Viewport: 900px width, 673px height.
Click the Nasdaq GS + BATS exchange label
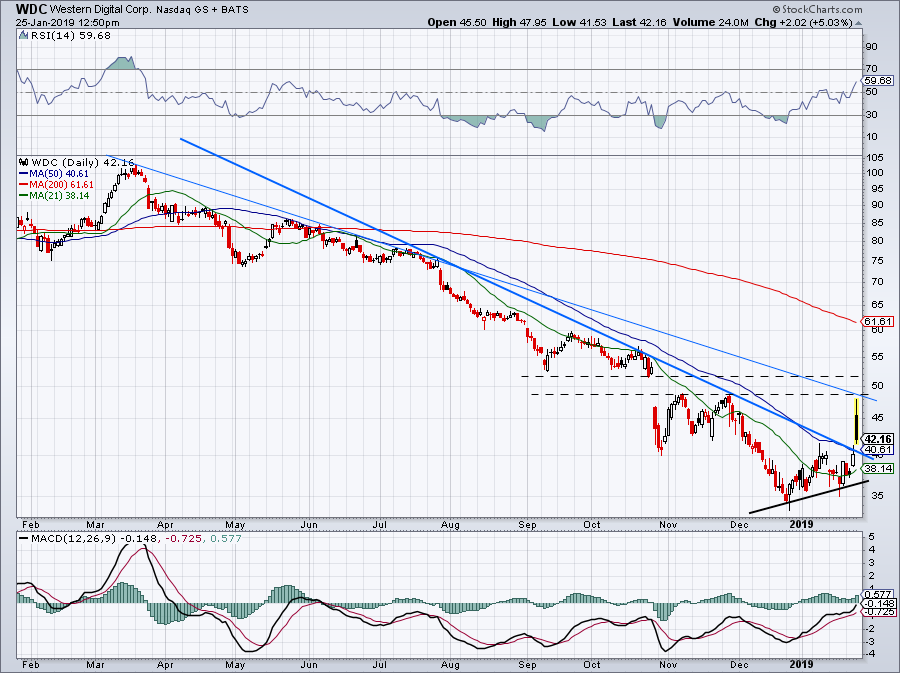201,10
